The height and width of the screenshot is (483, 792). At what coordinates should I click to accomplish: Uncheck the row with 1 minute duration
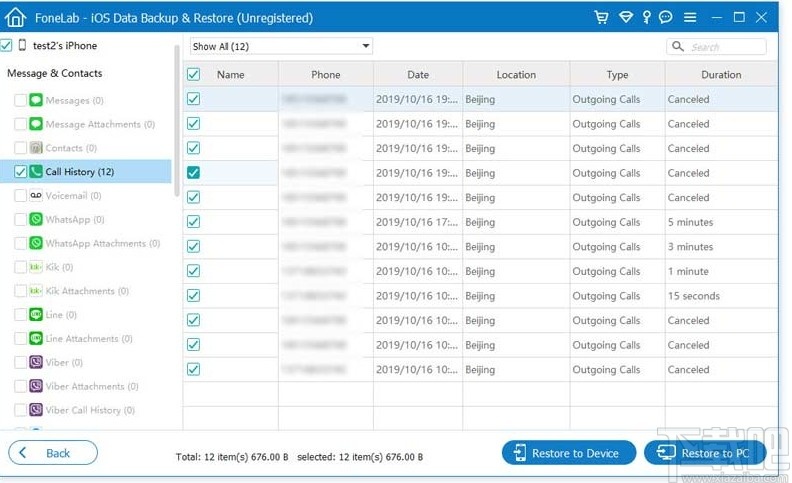[x=193, y=271]
